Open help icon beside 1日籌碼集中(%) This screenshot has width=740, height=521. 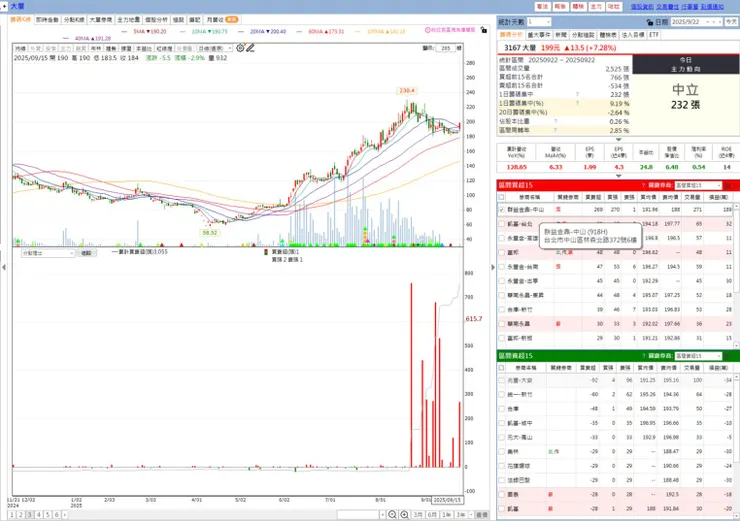point(577,103)
